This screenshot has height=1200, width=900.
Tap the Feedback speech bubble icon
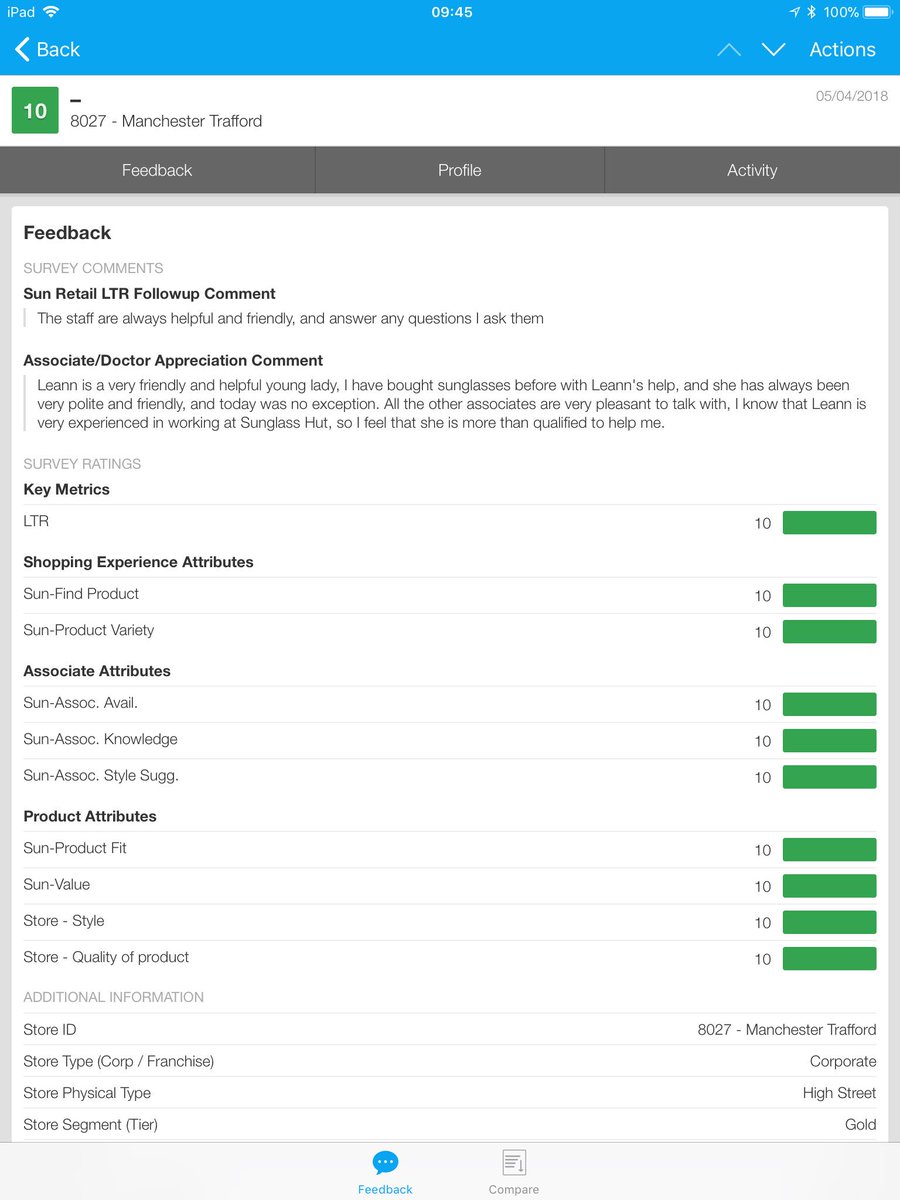(385, 1163)
